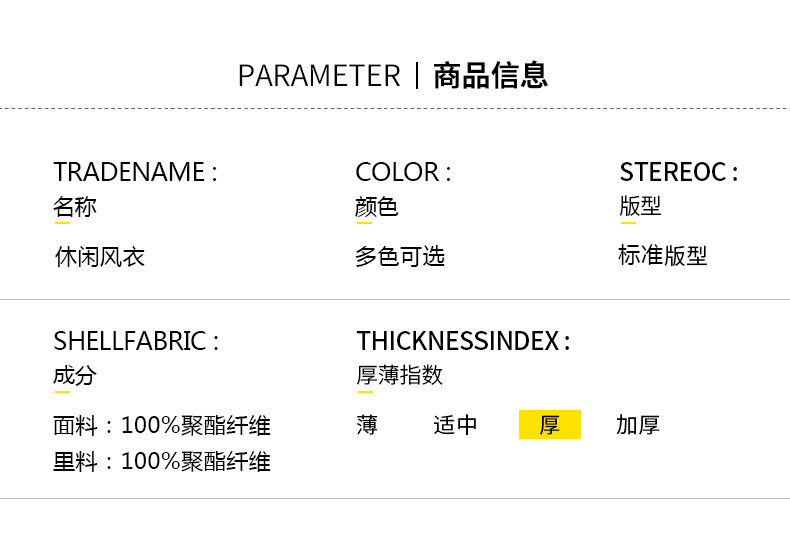Click the 名称 sublabel
The height and width of the screenshot is (536, 790).
[x=75, y=207]
